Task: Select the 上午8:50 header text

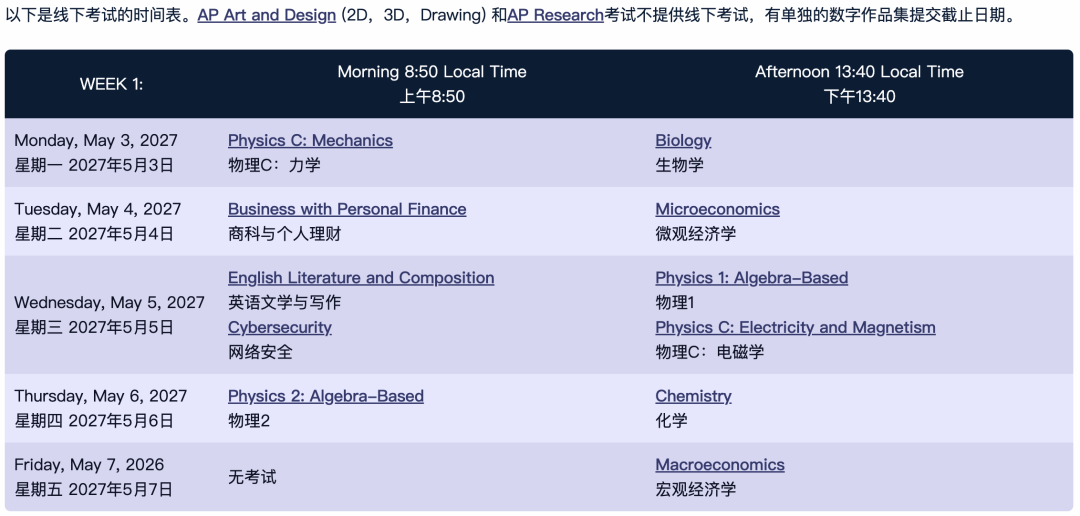Action: pyautogui.click(x=432, y=96)
